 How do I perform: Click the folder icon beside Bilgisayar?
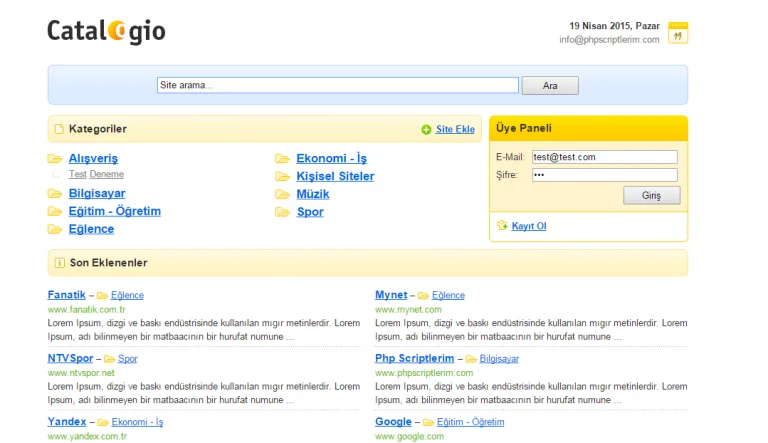(55, 194)
